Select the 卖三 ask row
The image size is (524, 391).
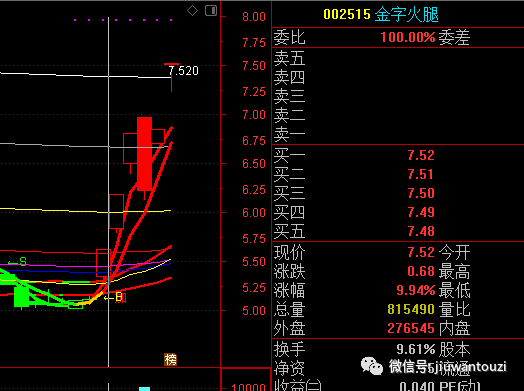[x=398, y=96]
